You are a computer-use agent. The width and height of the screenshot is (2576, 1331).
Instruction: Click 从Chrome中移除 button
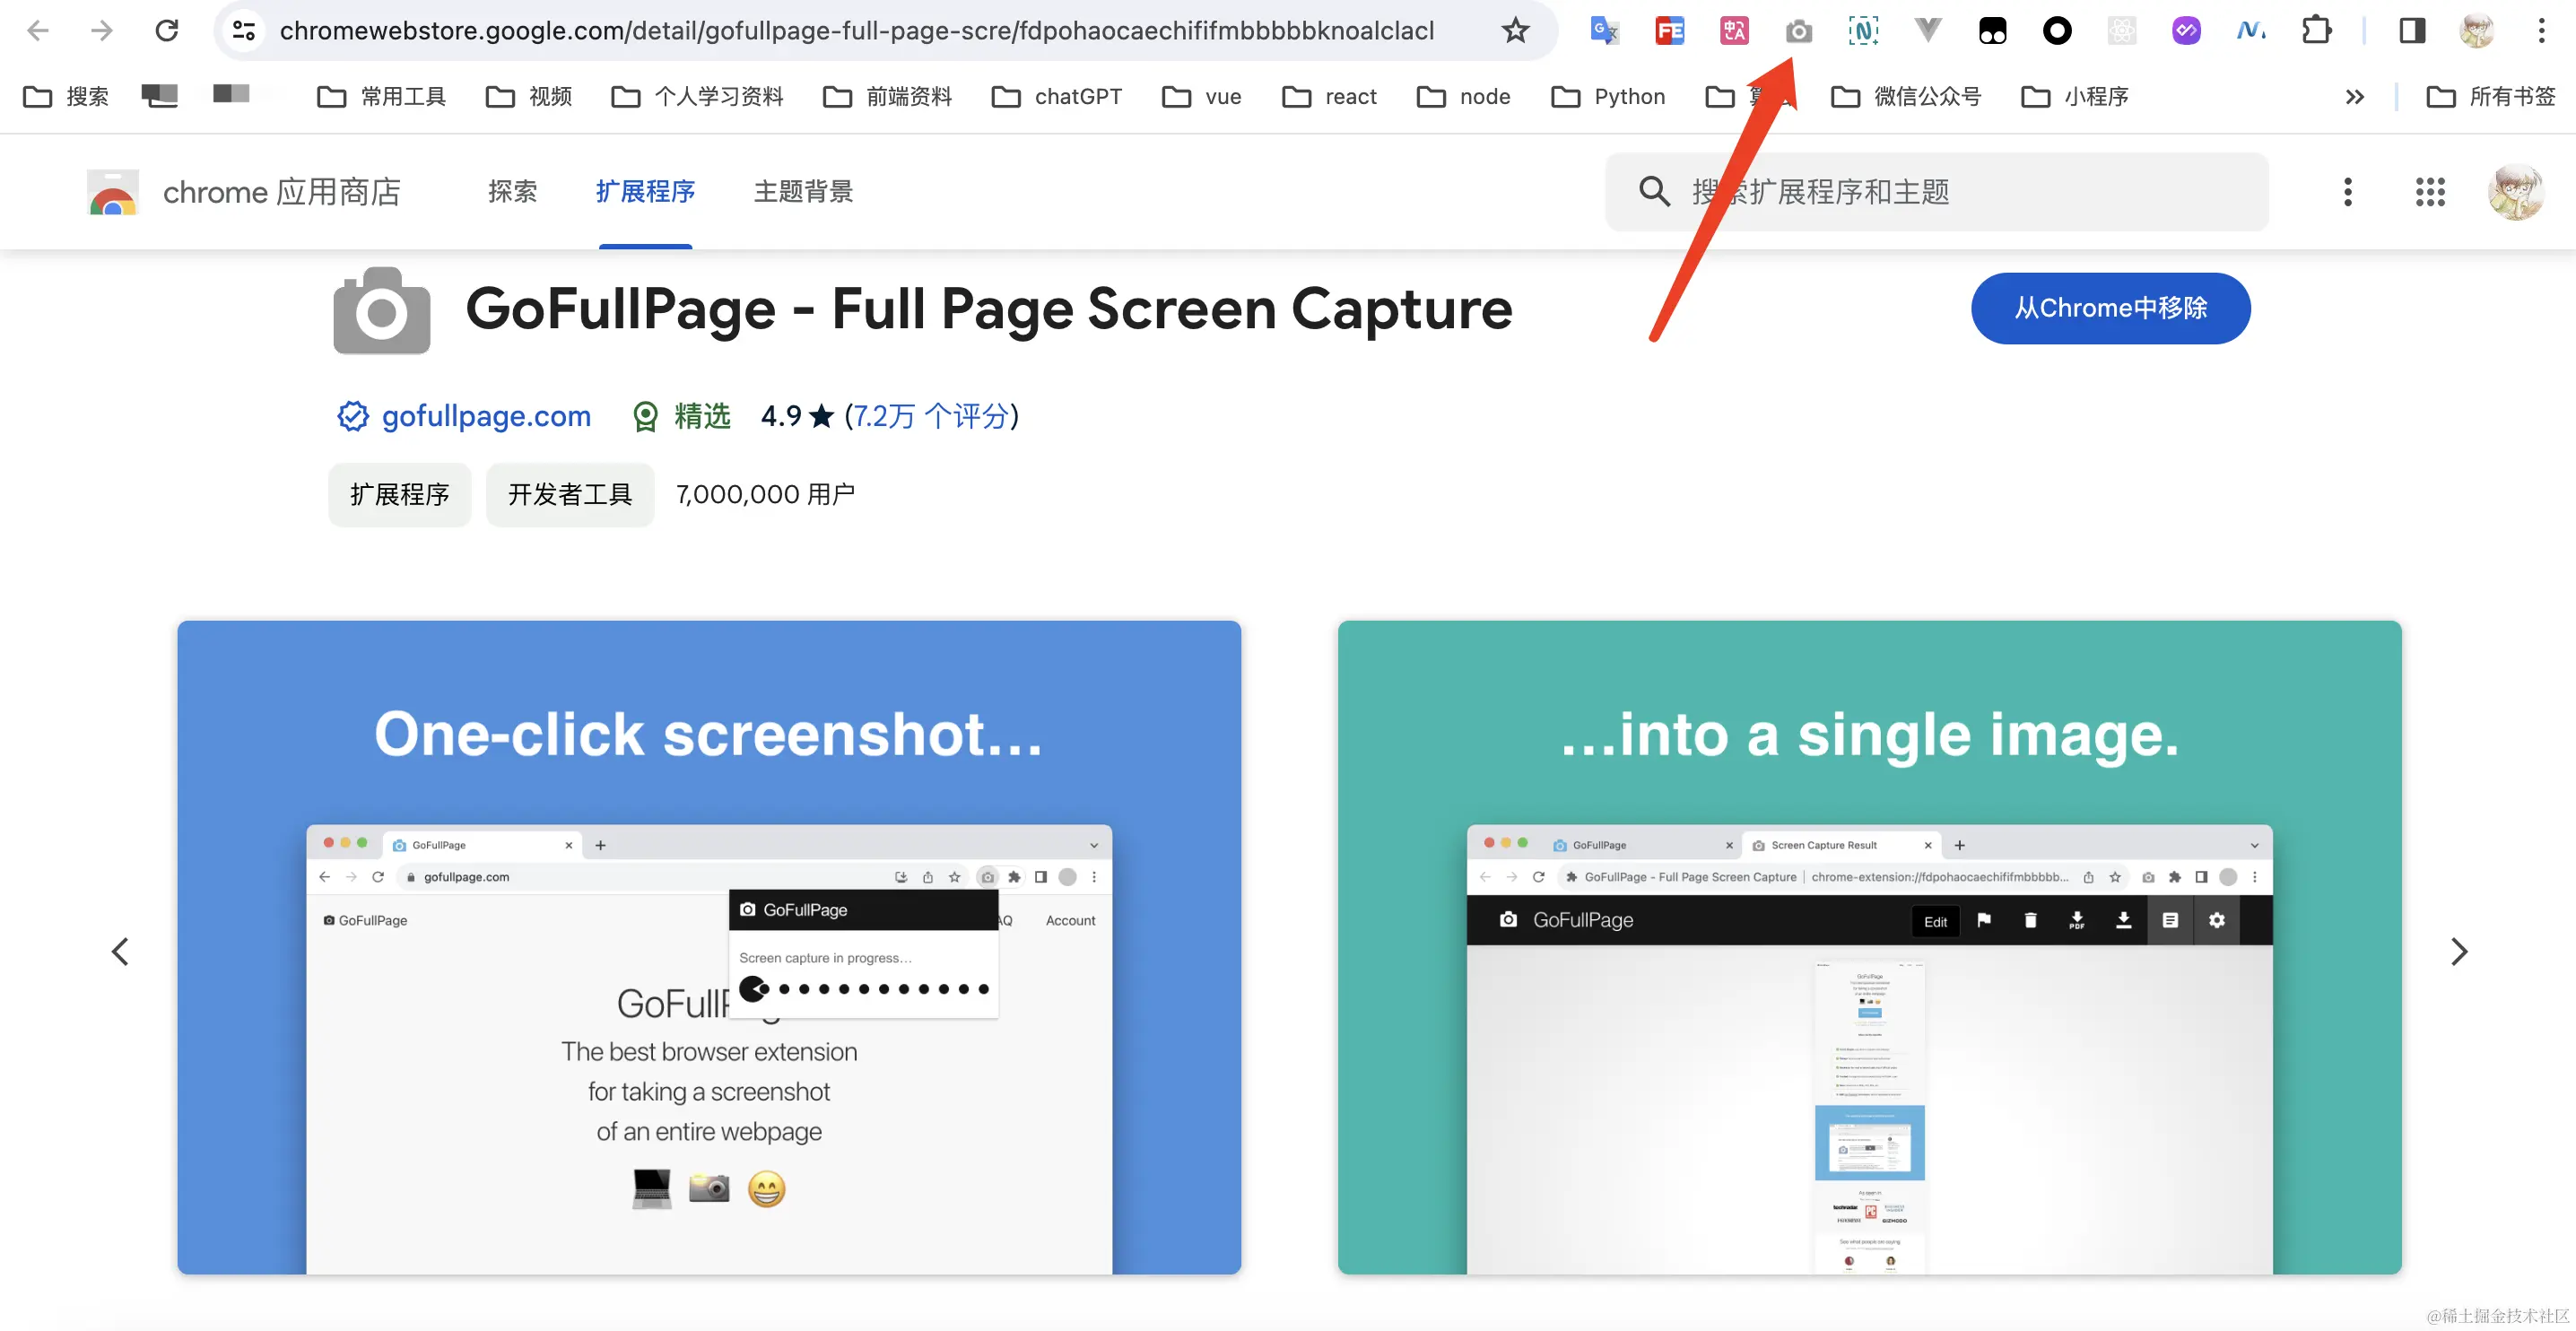click(x=2110, y=308)
